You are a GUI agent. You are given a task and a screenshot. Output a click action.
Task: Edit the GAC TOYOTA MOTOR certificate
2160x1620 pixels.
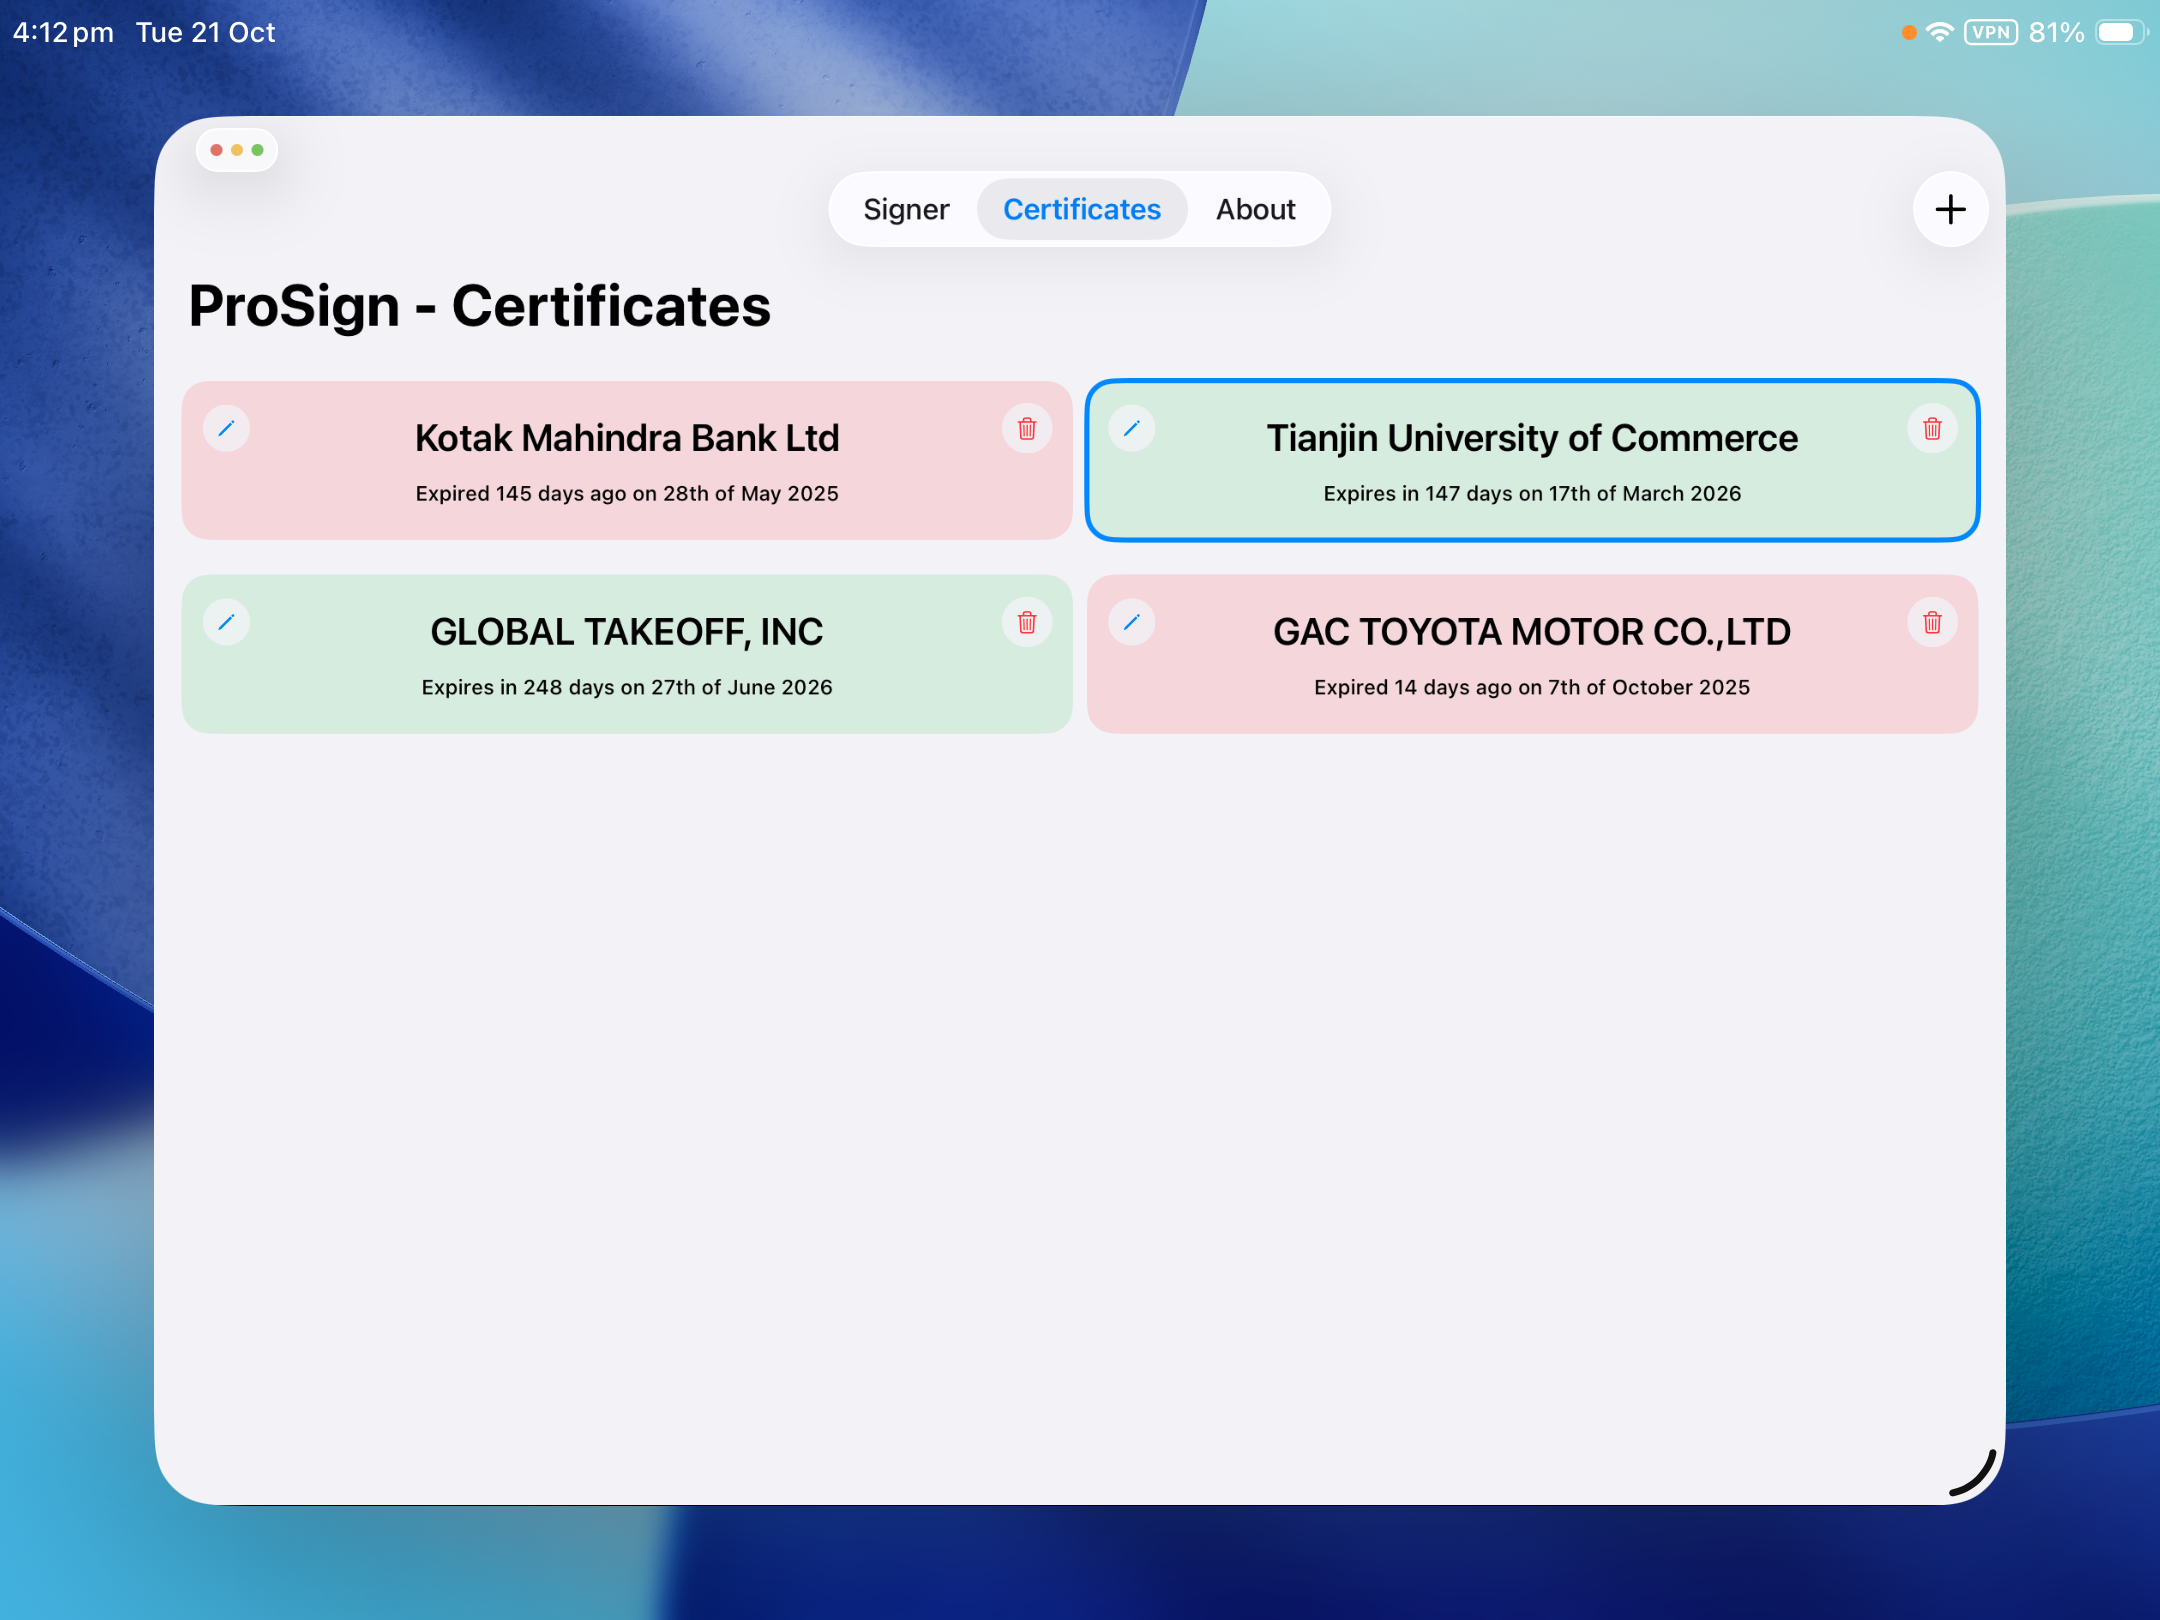click(1132, 622)
